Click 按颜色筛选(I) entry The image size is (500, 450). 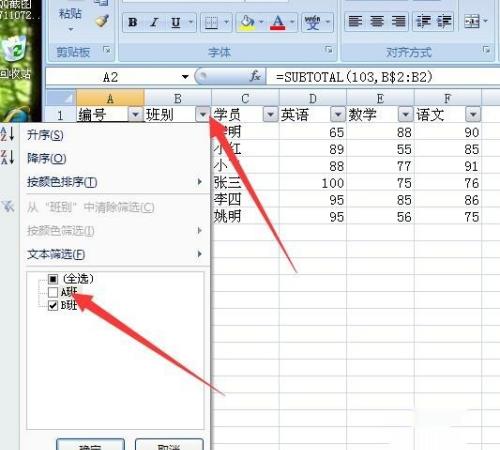coord(115,231)
